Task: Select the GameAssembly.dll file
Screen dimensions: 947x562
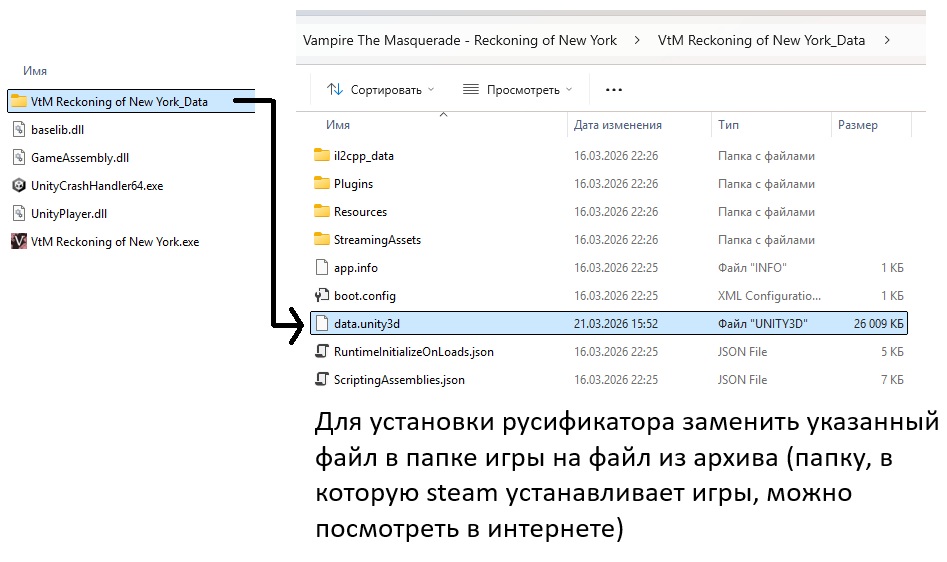Action: click(80, 158)
